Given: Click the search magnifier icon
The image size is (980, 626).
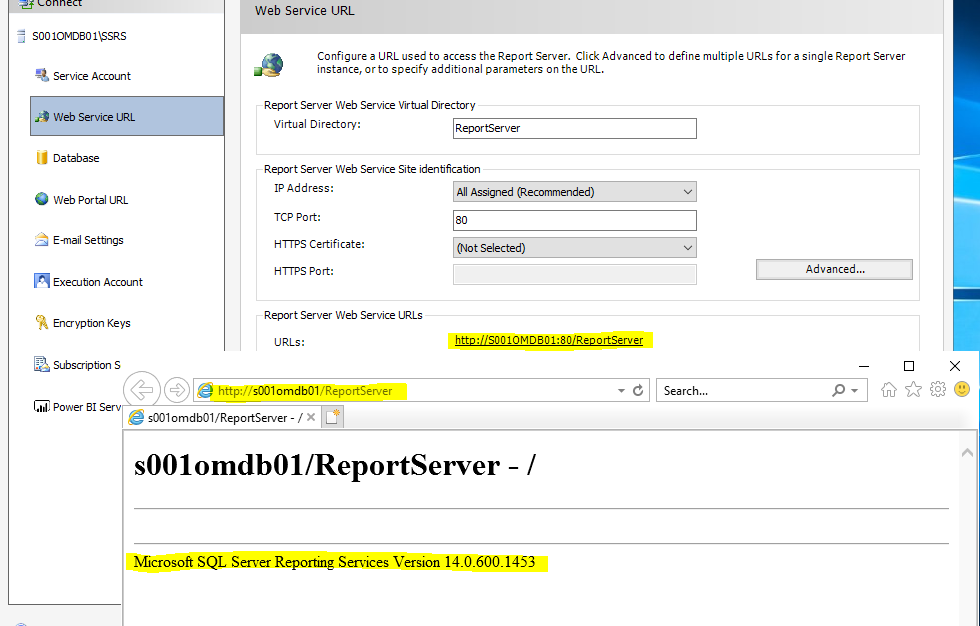Looking at the screenshot, I should point(838,390).
